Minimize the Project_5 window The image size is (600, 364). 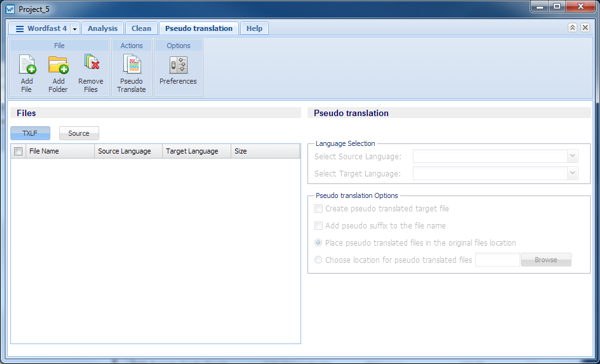point(540,7)
